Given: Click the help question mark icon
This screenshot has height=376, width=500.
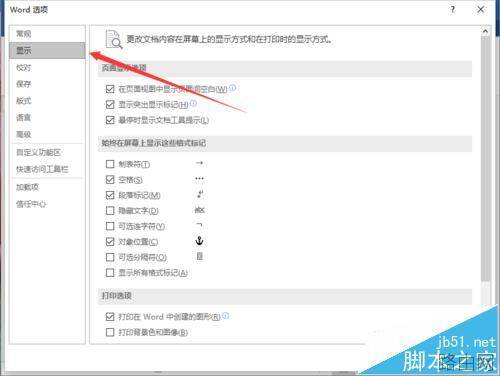Looking at the screenshot, I should 452,9.
